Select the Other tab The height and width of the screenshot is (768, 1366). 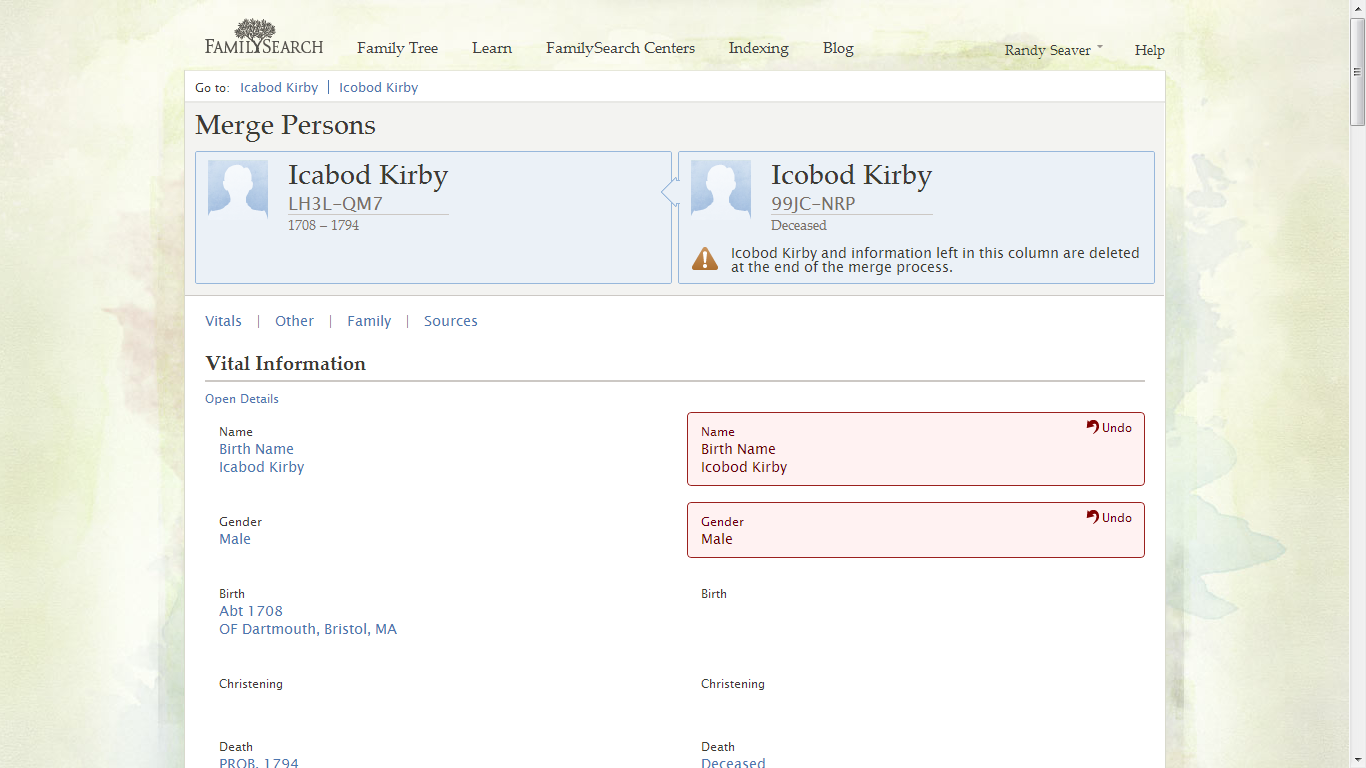point(294,321)
